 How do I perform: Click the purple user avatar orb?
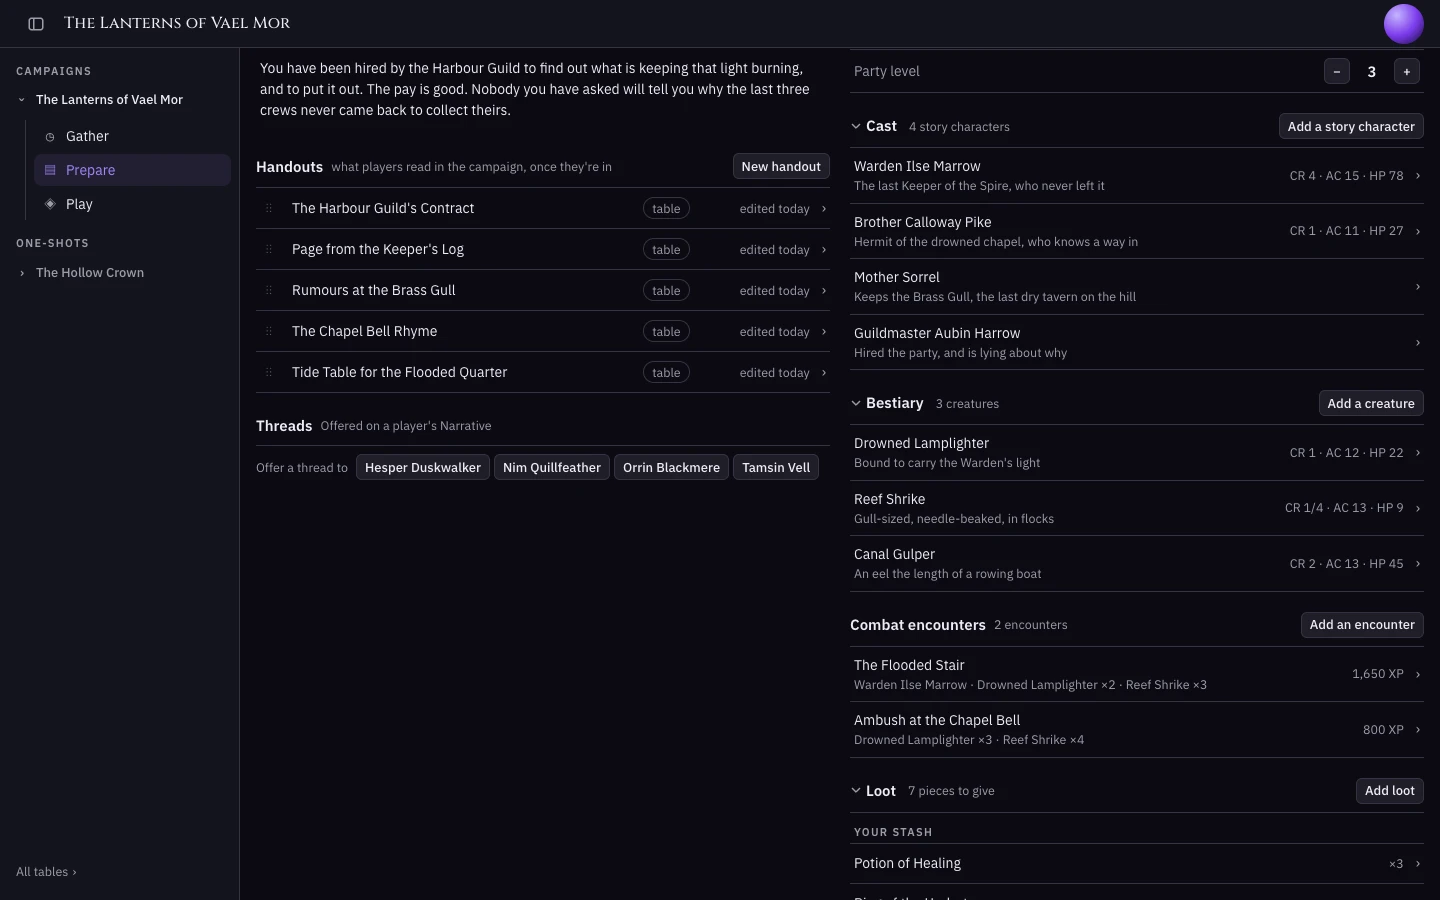coord(1403,24)
